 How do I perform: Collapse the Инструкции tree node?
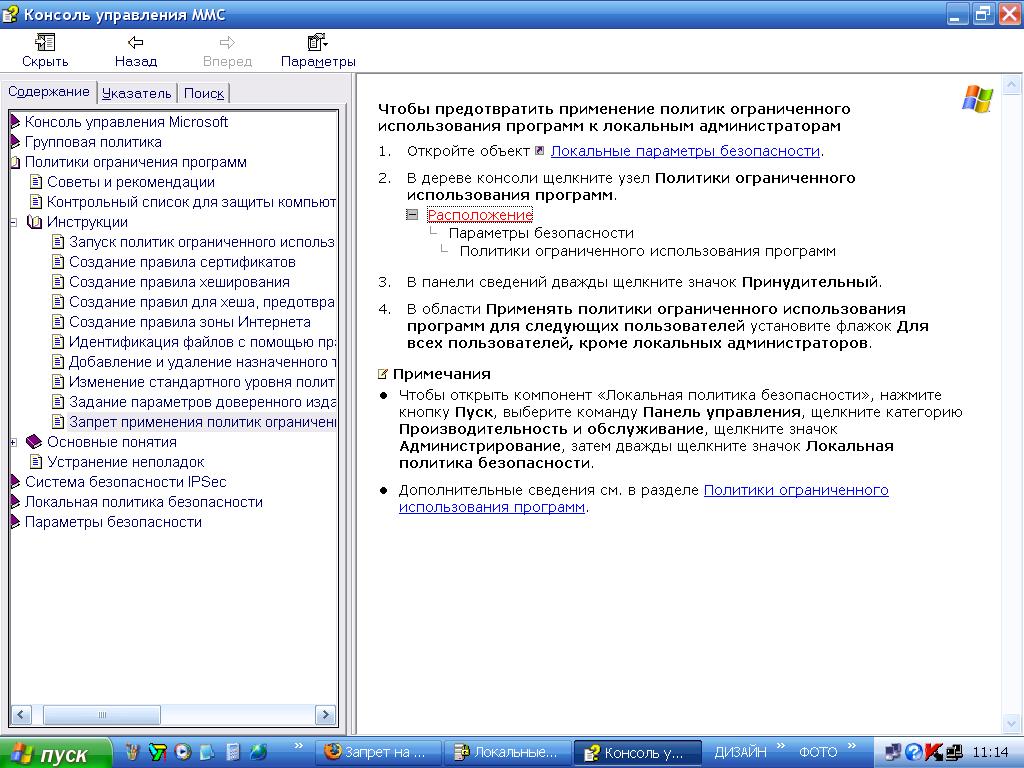click(13, 223)
